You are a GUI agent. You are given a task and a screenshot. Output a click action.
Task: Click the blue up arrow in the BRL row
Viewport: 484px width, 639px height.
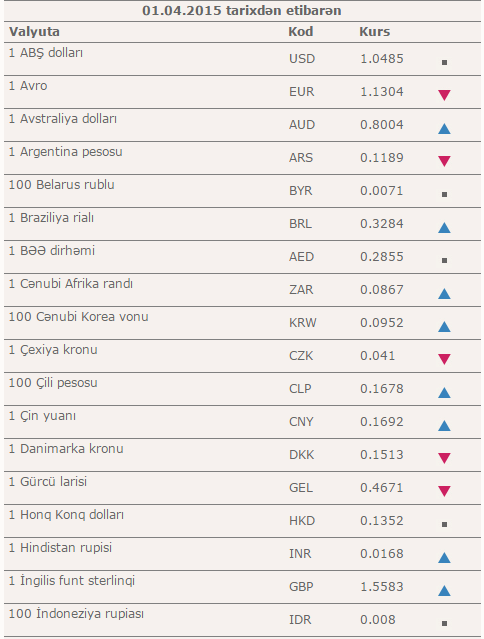point(444,228)
